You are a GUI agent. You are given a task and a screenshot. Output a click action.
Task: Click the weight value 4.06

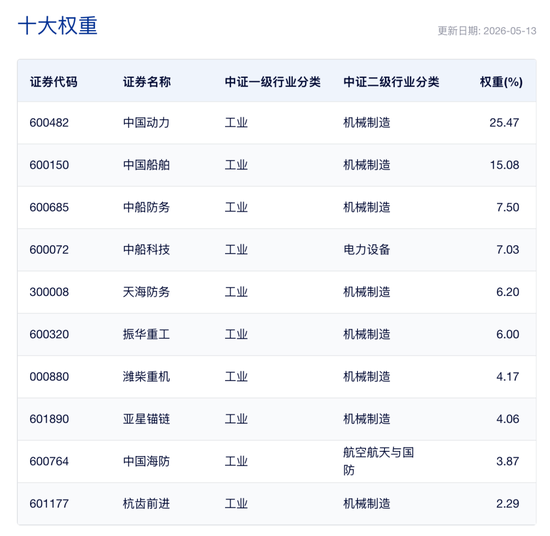point(508,419)
